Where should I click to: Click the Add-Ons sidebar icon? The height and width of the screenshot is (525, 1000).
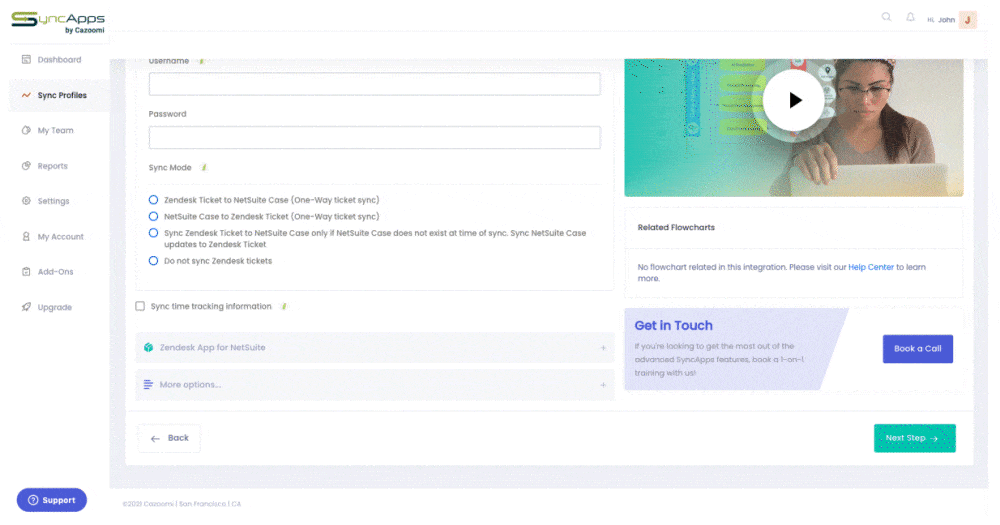[26, 272]
